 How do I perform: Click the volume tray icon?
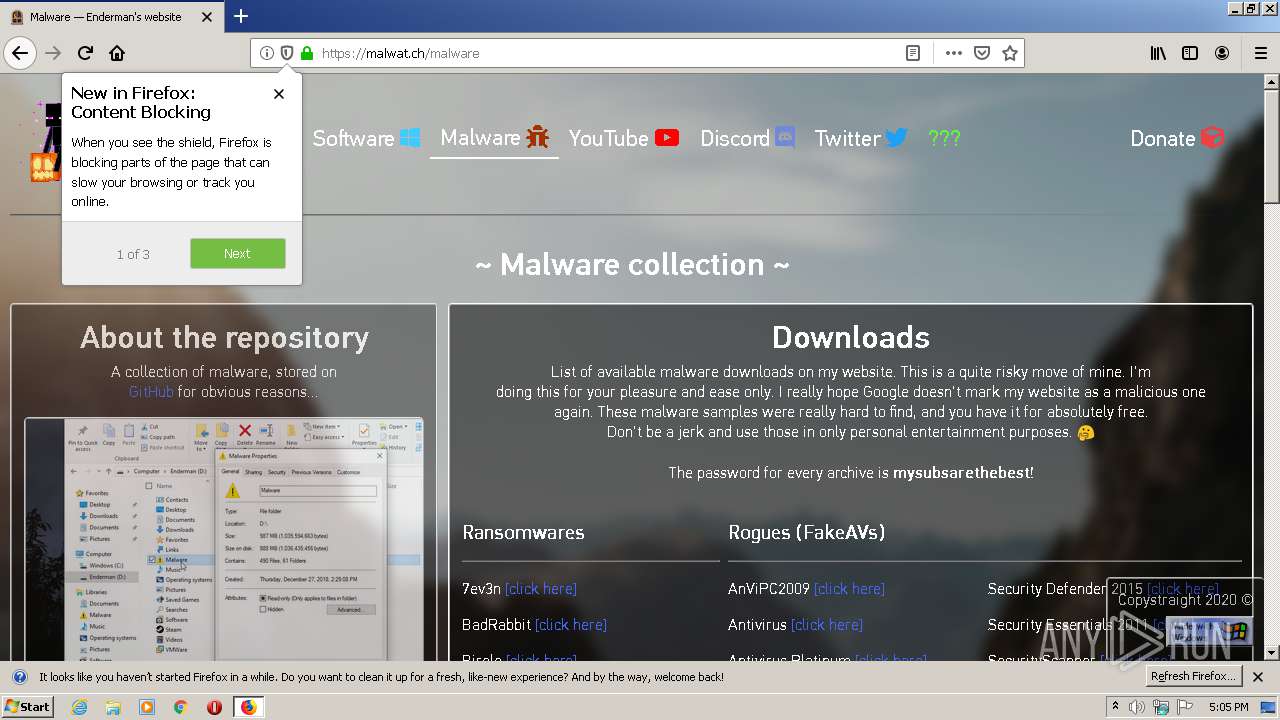pos(1137,707)
